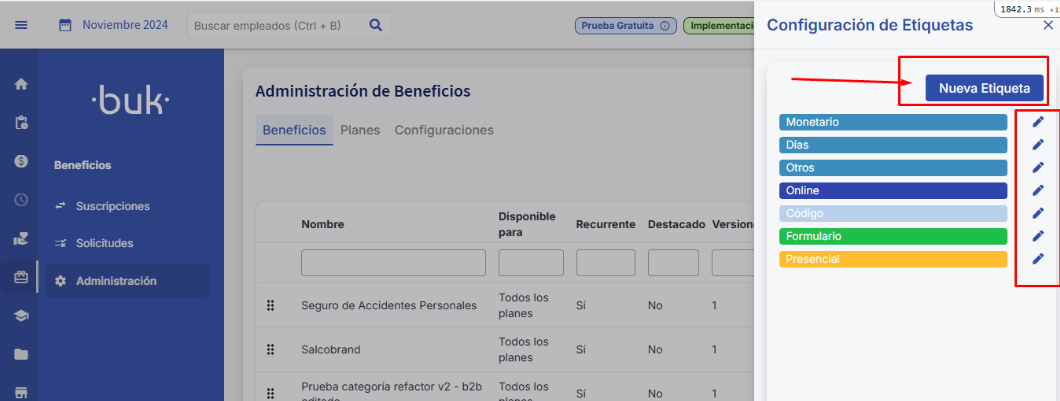Edit the Días tag with pencil icon
The height and width of the screenshot is (401, 1060).
tap(1038, 145)
